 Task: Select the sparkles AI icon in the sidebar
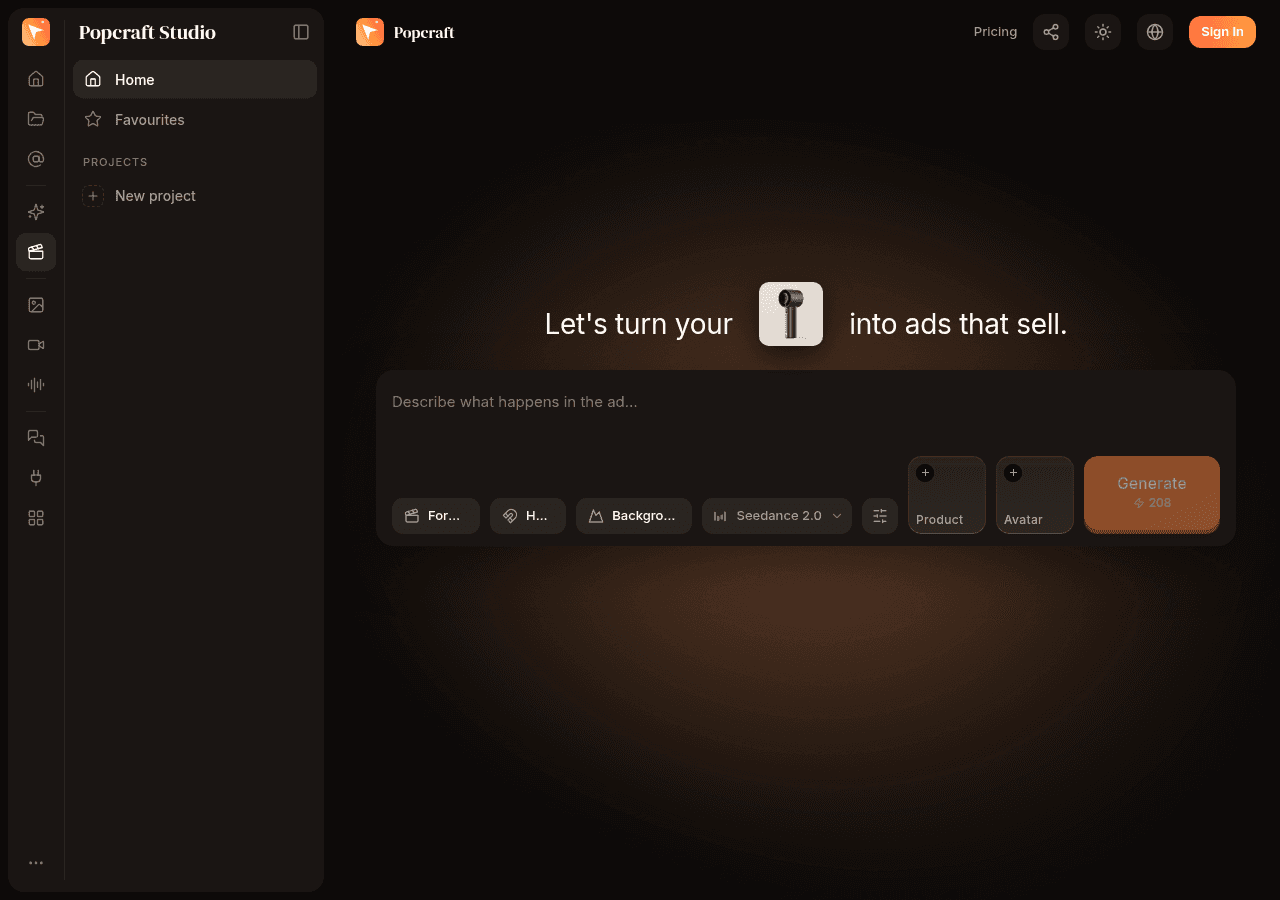(x=36, y=212)
